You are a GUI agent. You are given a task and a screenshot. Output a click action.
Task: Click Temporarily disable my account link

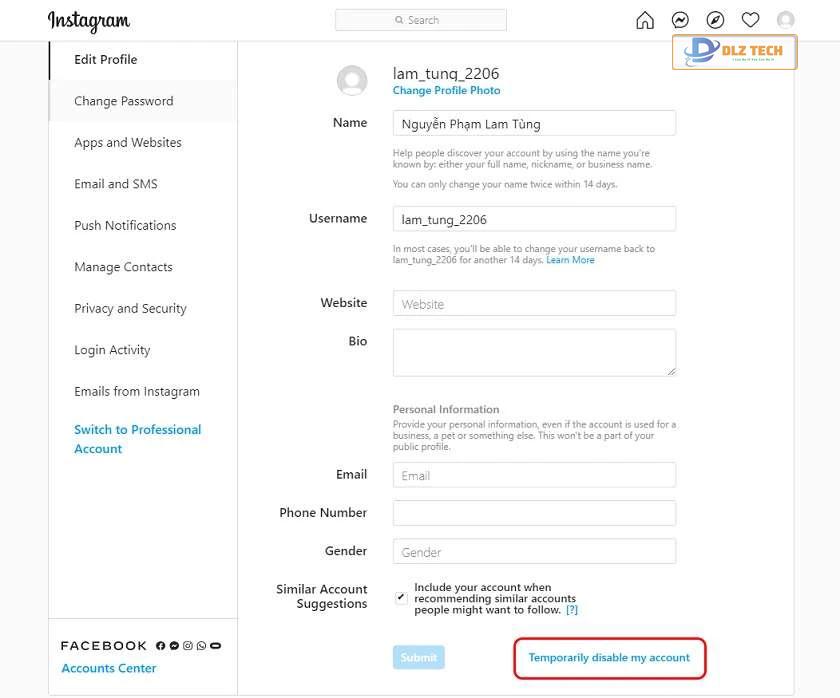point(609,657)
